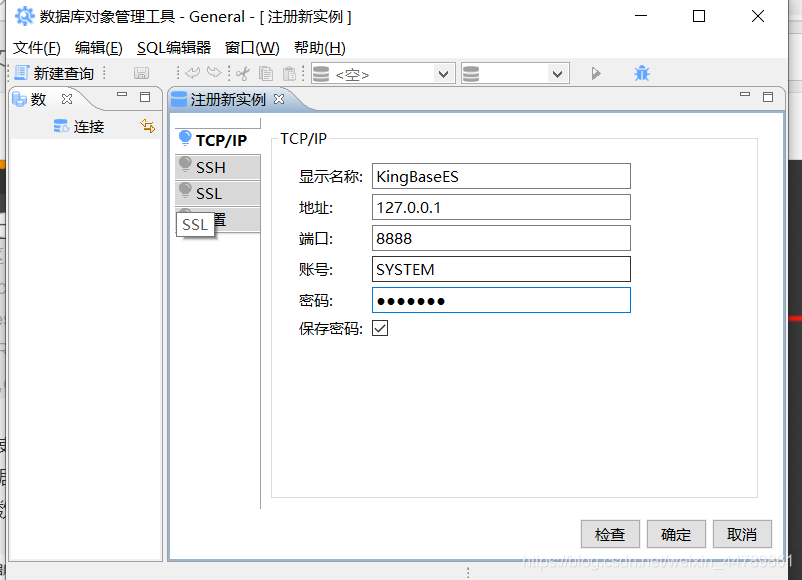Click the 密码 password field

(501, 300)
